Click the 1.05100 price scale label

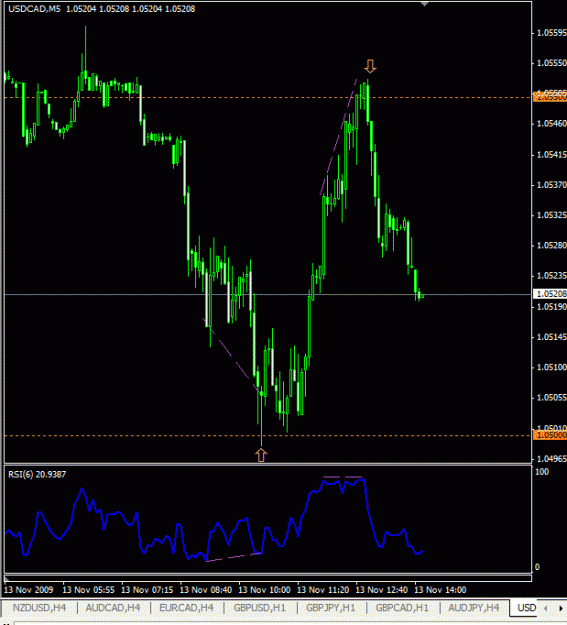[551, 367]
